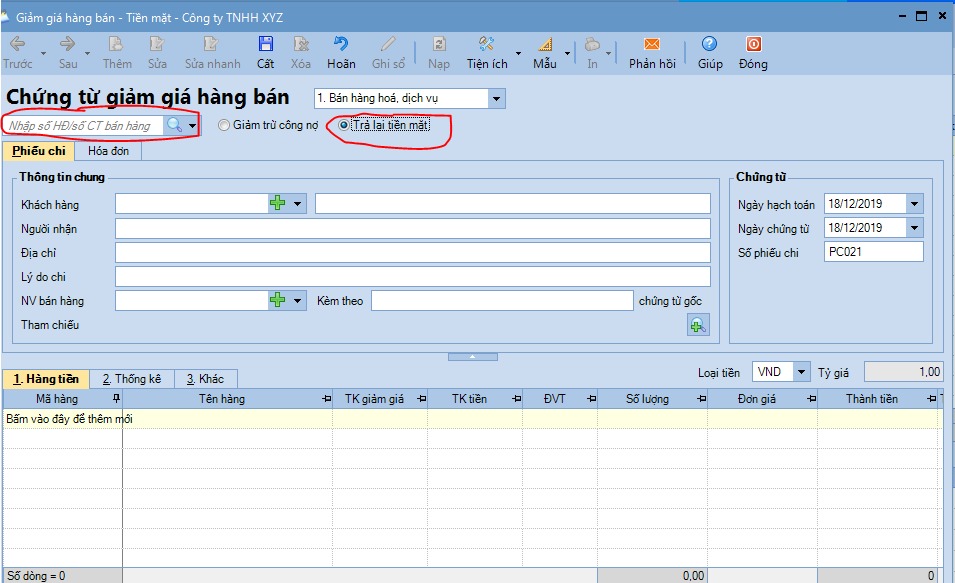Go to previous voucher with Trước
The width and height of the screenshot is (955, 583).
(x=18, y=52)
